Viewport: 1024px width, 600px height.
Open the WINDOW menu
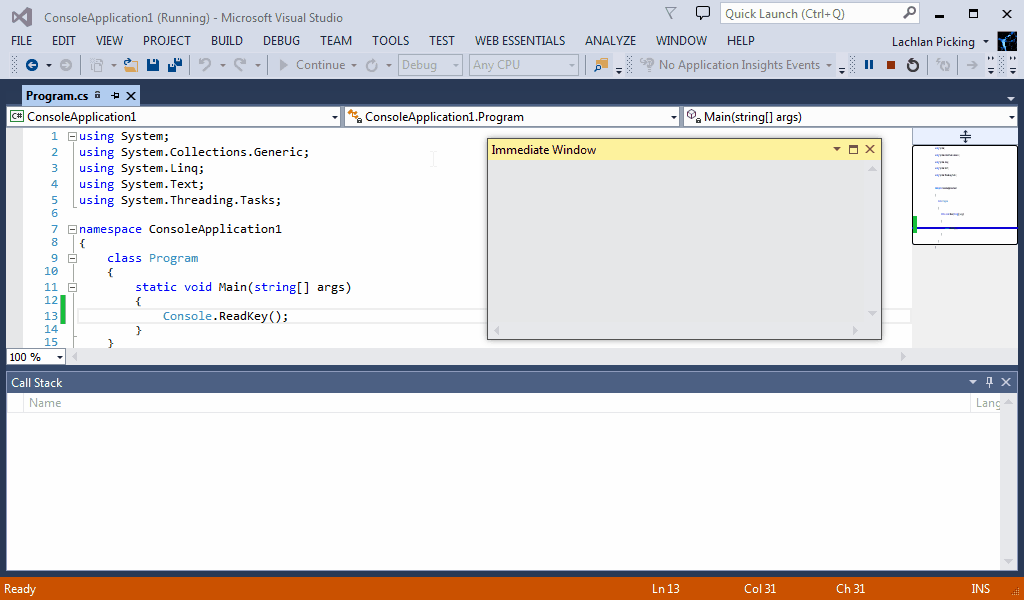point(681,40)
